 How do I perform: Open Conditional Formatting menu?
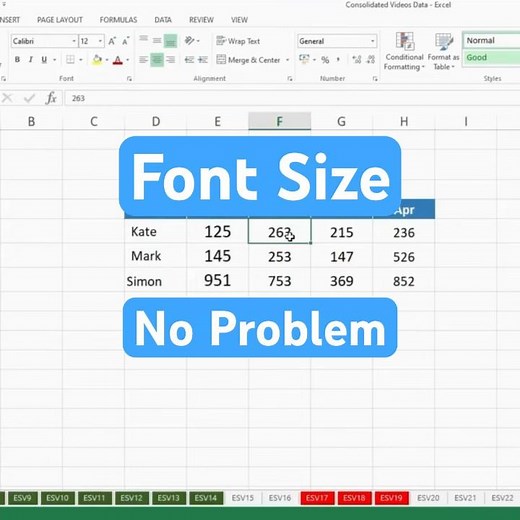tap(404, 51)
